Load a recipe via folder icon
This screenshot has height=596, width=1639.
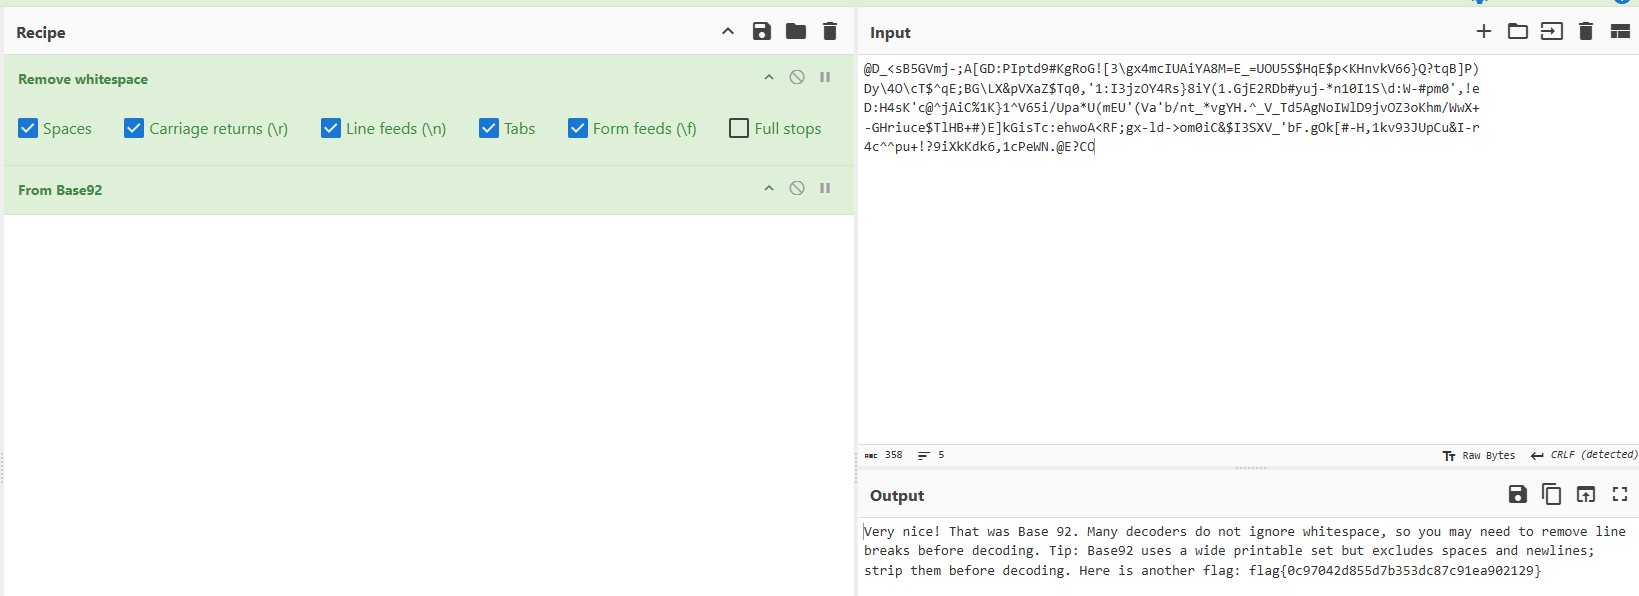796,31
